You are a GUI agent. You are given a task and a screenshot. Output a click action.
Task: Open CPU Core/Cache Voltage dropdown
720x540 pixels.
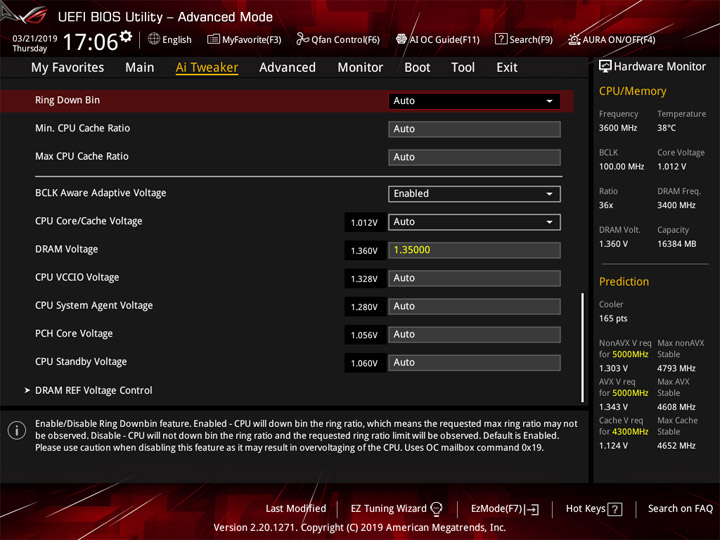(474, 222)
